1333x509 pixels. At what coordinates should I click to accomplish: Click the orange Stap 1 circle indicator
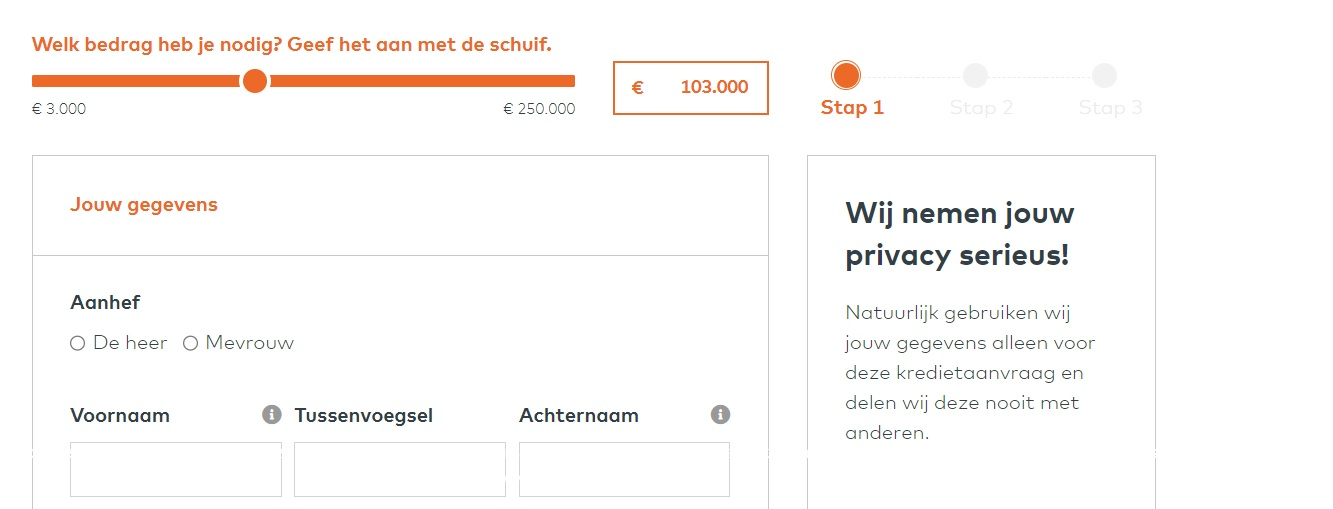click(x=846, y=75)
